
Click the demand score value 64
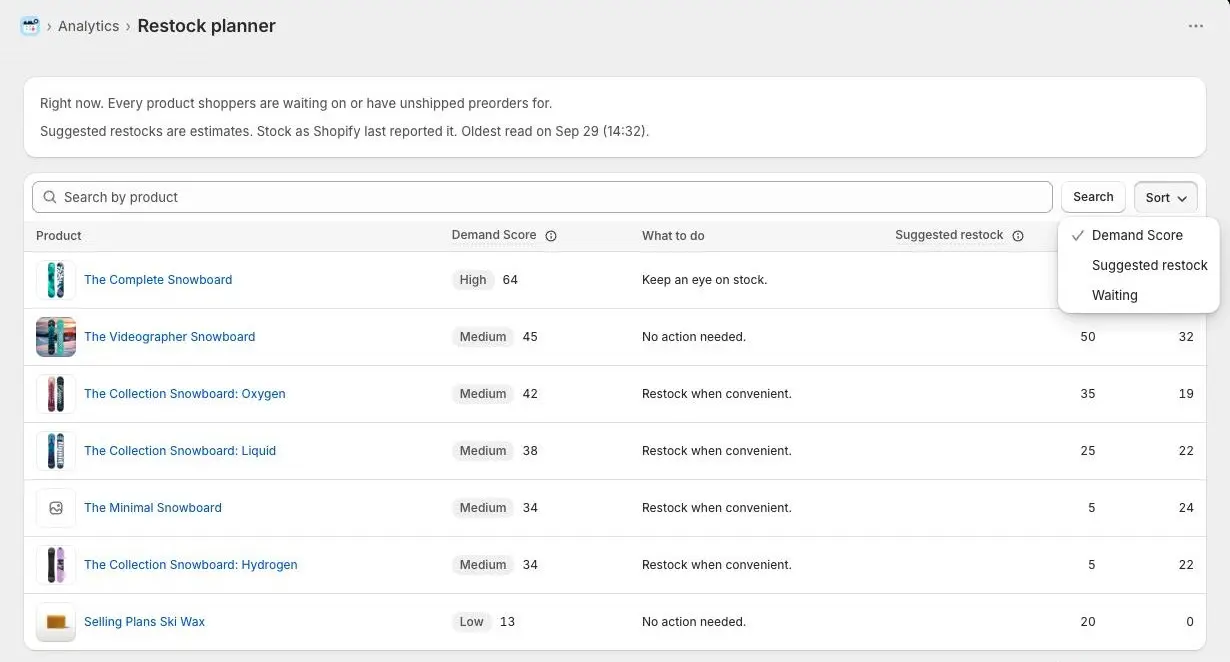510,280
